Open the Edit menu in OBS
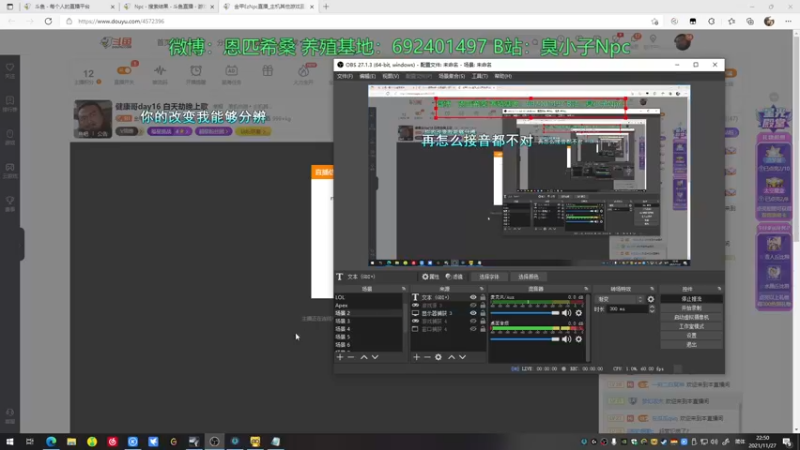800x450 pixels. (x=367, y=76)
